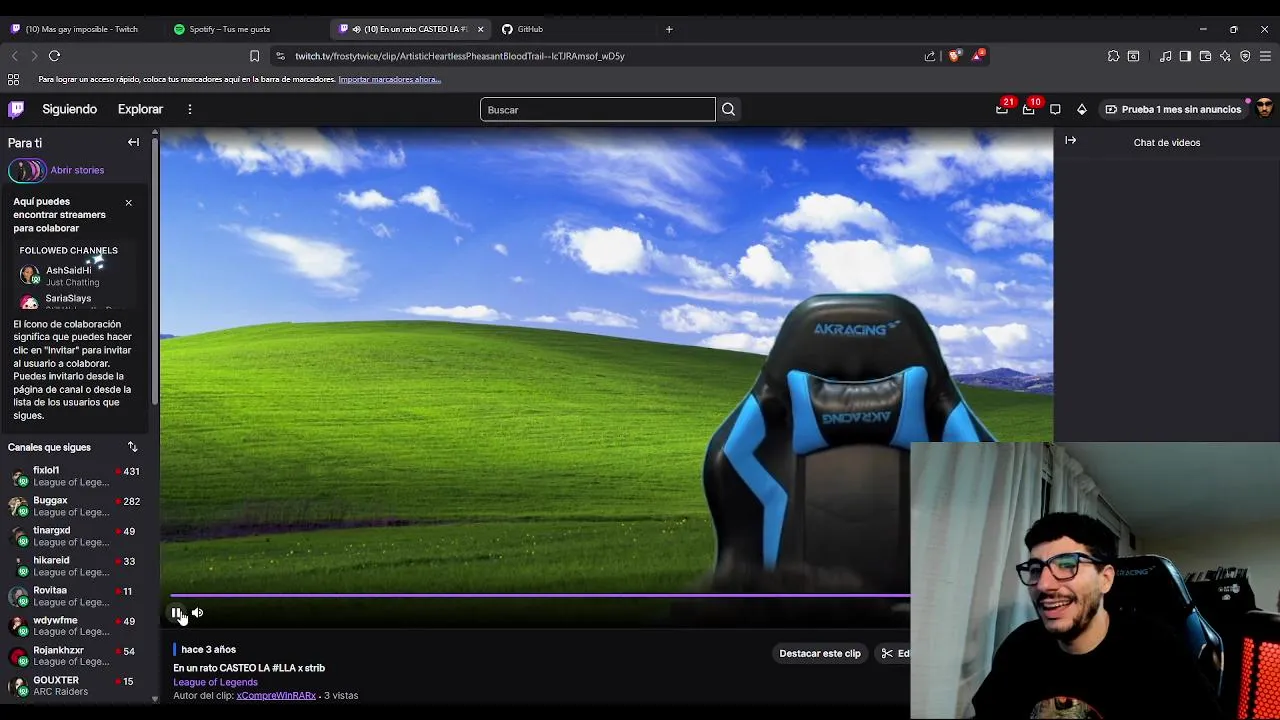Open the notifications inbox with badge 10
The width and height of the screenshot is (1280, 720).
click(1029, 109)
